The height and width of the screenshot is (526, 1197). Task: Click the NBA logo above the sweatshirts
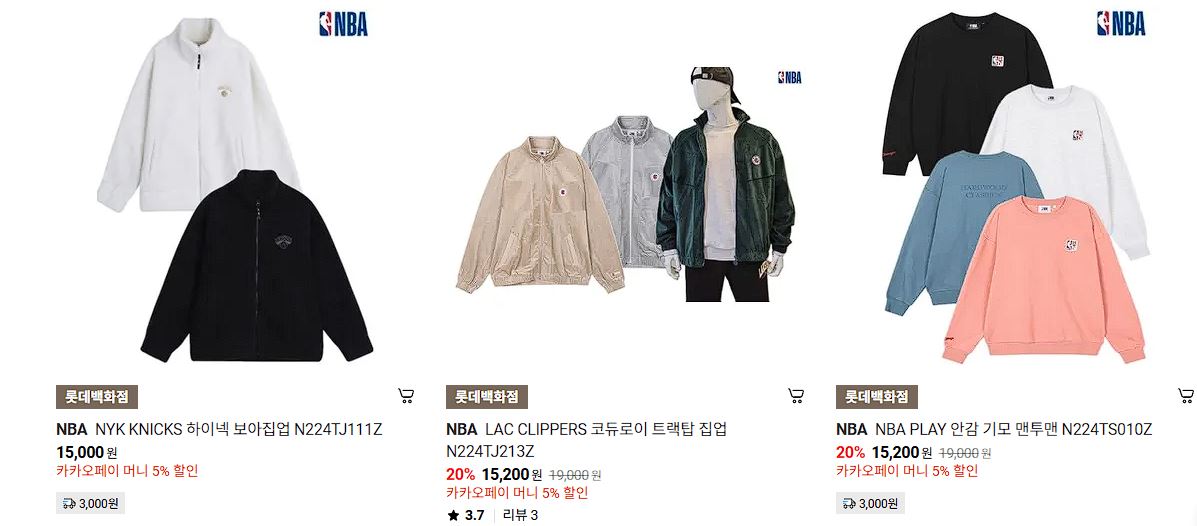(1121, 24)
